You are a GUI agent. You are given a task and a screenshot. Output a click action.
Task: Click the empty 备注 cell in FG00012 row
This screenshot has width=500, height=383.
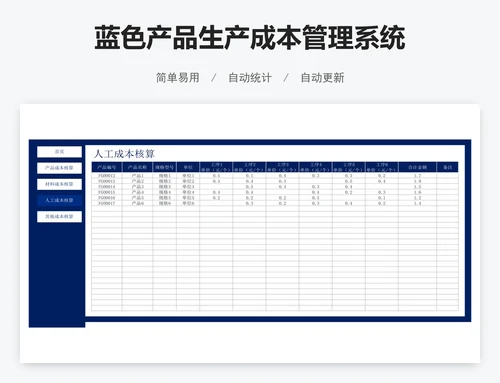[x=448, y=176]
